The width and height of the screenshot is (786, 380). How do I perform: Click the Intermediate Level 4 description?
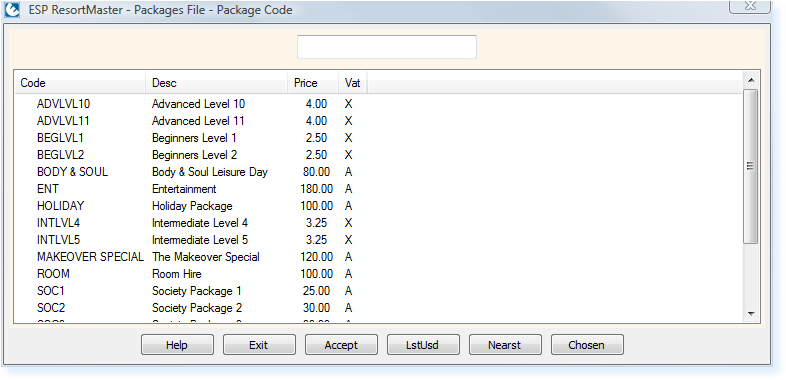click(x=200, y=223)
